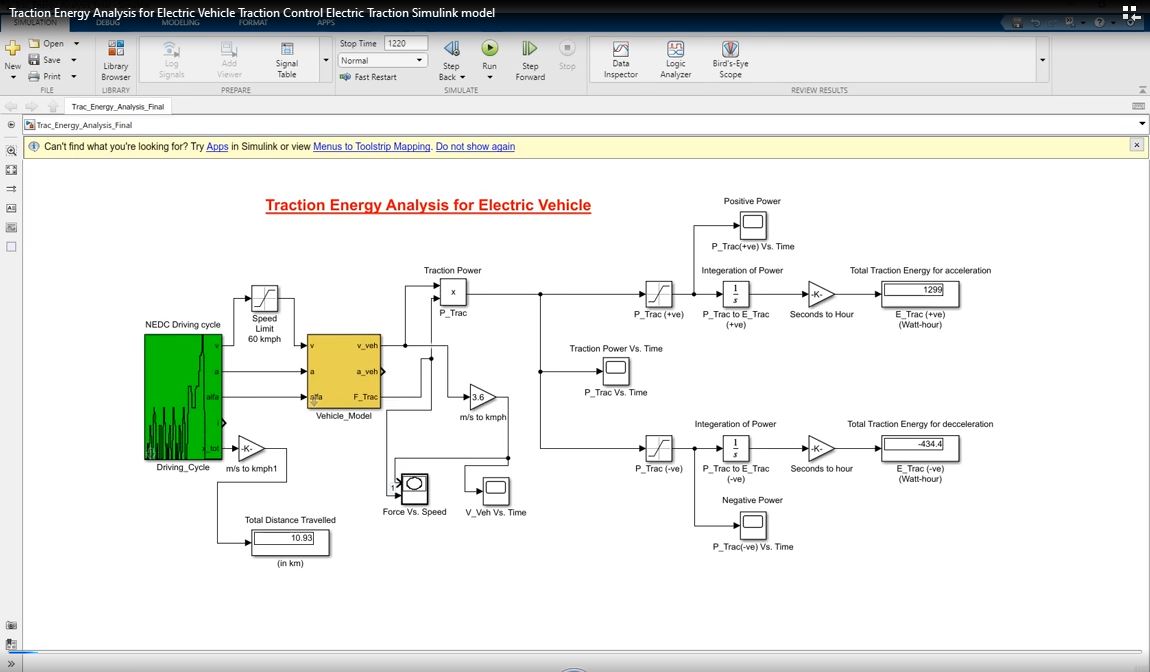
Task: Click the Stop Time input field
Action: tap(406, 44)
